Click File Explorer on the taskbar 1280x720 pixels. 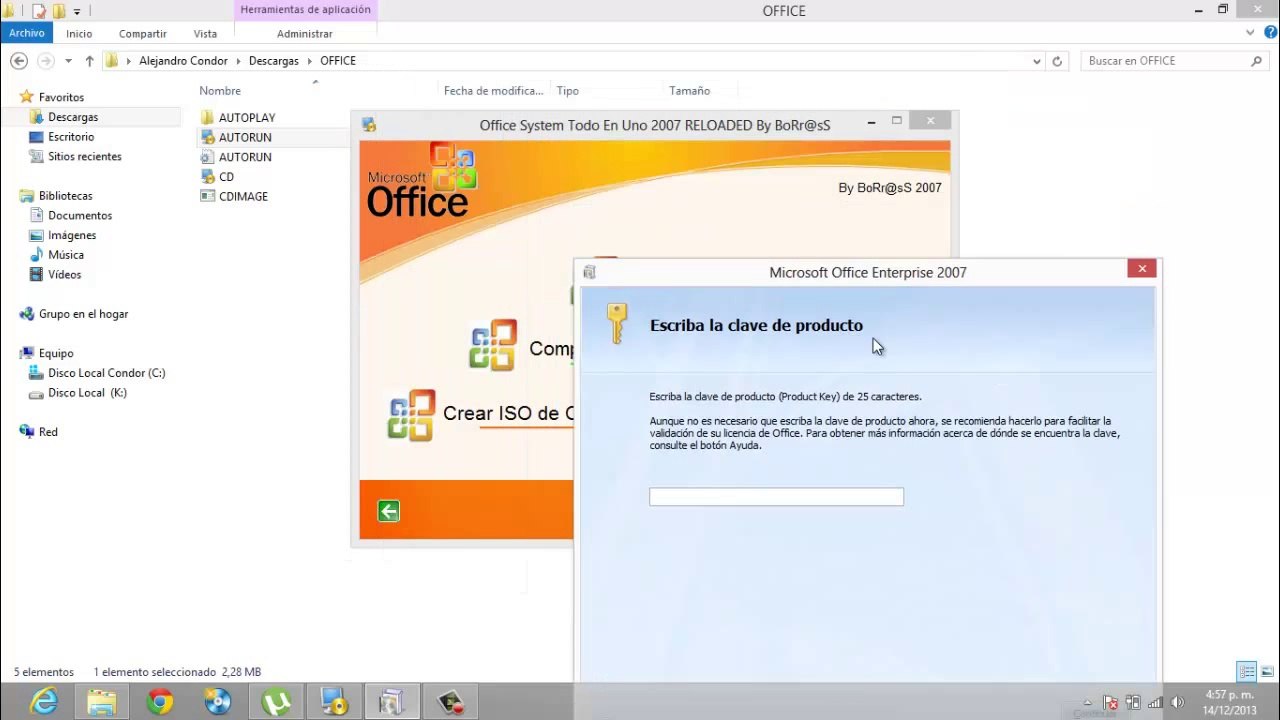click(102, 702)
